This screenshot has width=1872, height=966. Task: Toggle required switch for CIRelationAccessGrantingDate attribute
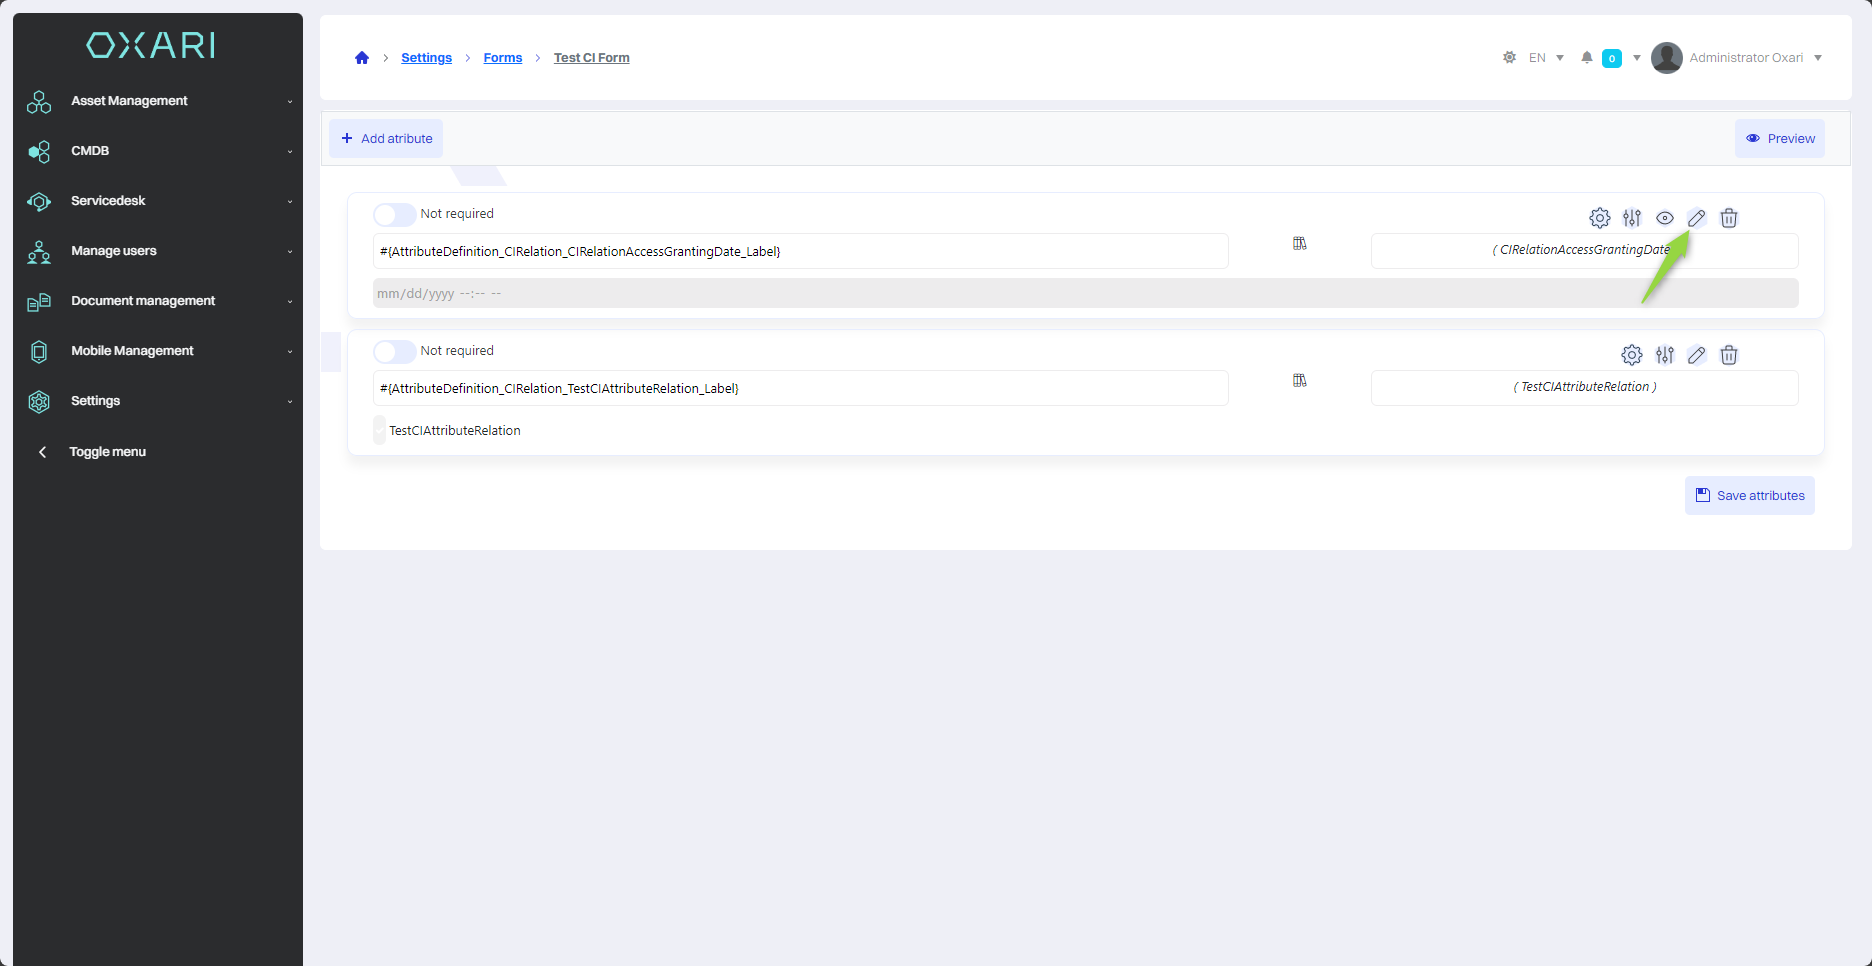(394, 215)
